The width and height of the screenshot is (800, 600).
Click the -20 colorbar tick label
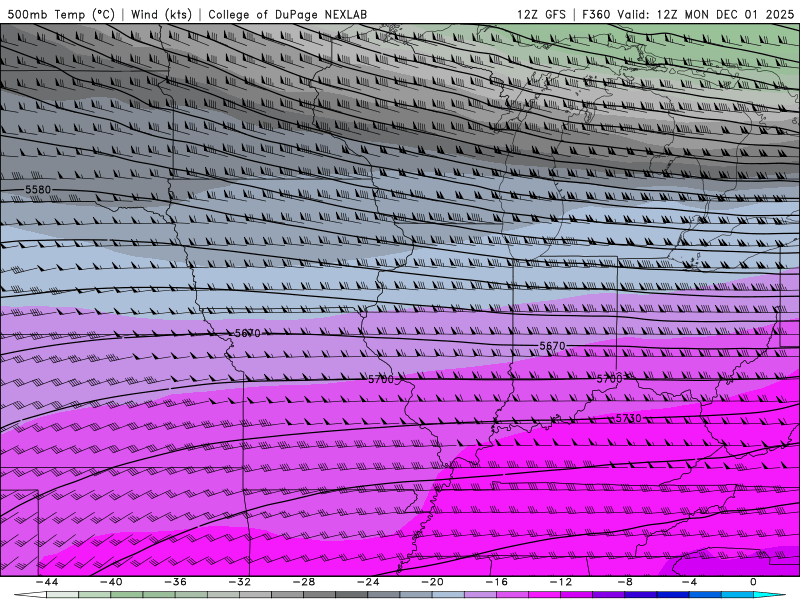click(x=432, y=582)
